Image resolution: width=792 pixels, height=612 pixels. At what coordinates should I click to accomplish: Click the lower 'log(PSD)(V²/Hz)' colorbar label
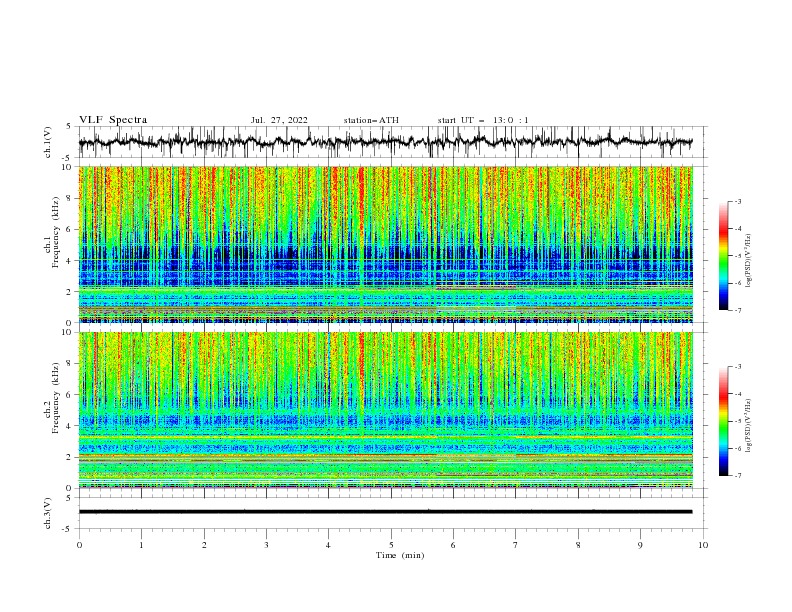(748, 425)
